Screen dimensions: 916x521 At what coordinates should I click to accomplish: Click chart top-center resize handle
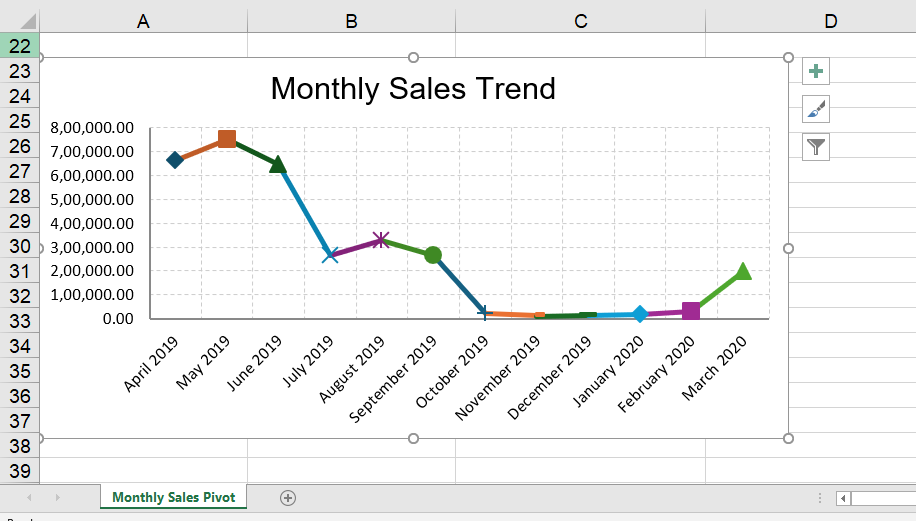point(414,57)
